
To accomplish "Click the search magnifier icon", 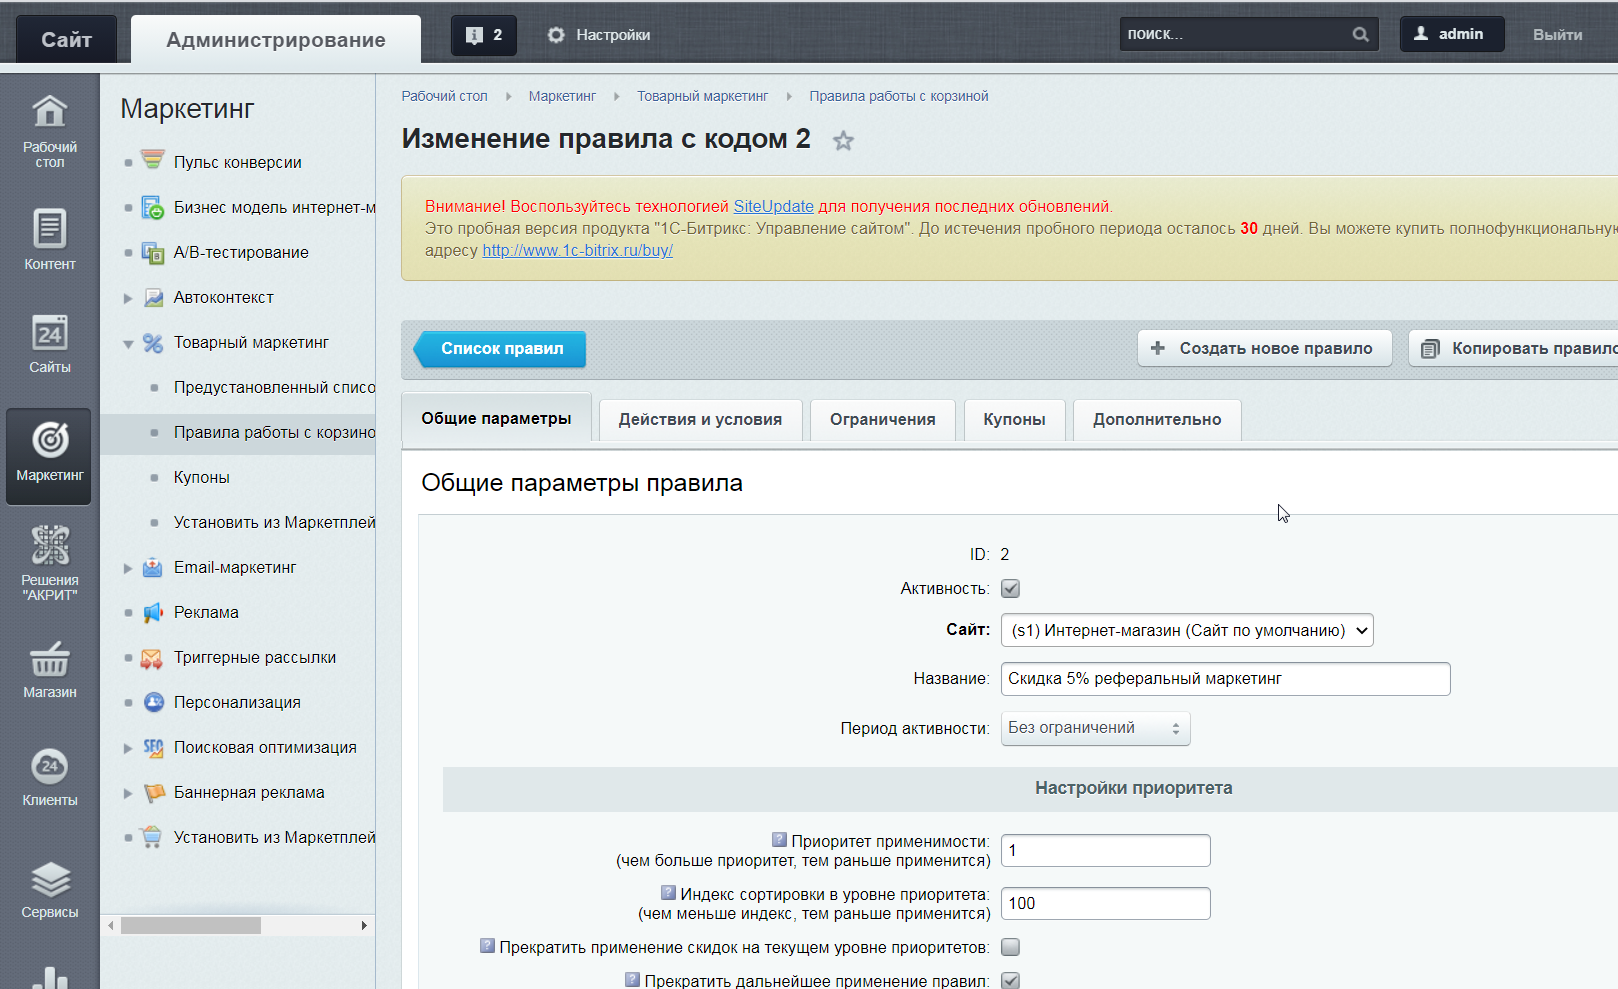I will coord(1360,34).
